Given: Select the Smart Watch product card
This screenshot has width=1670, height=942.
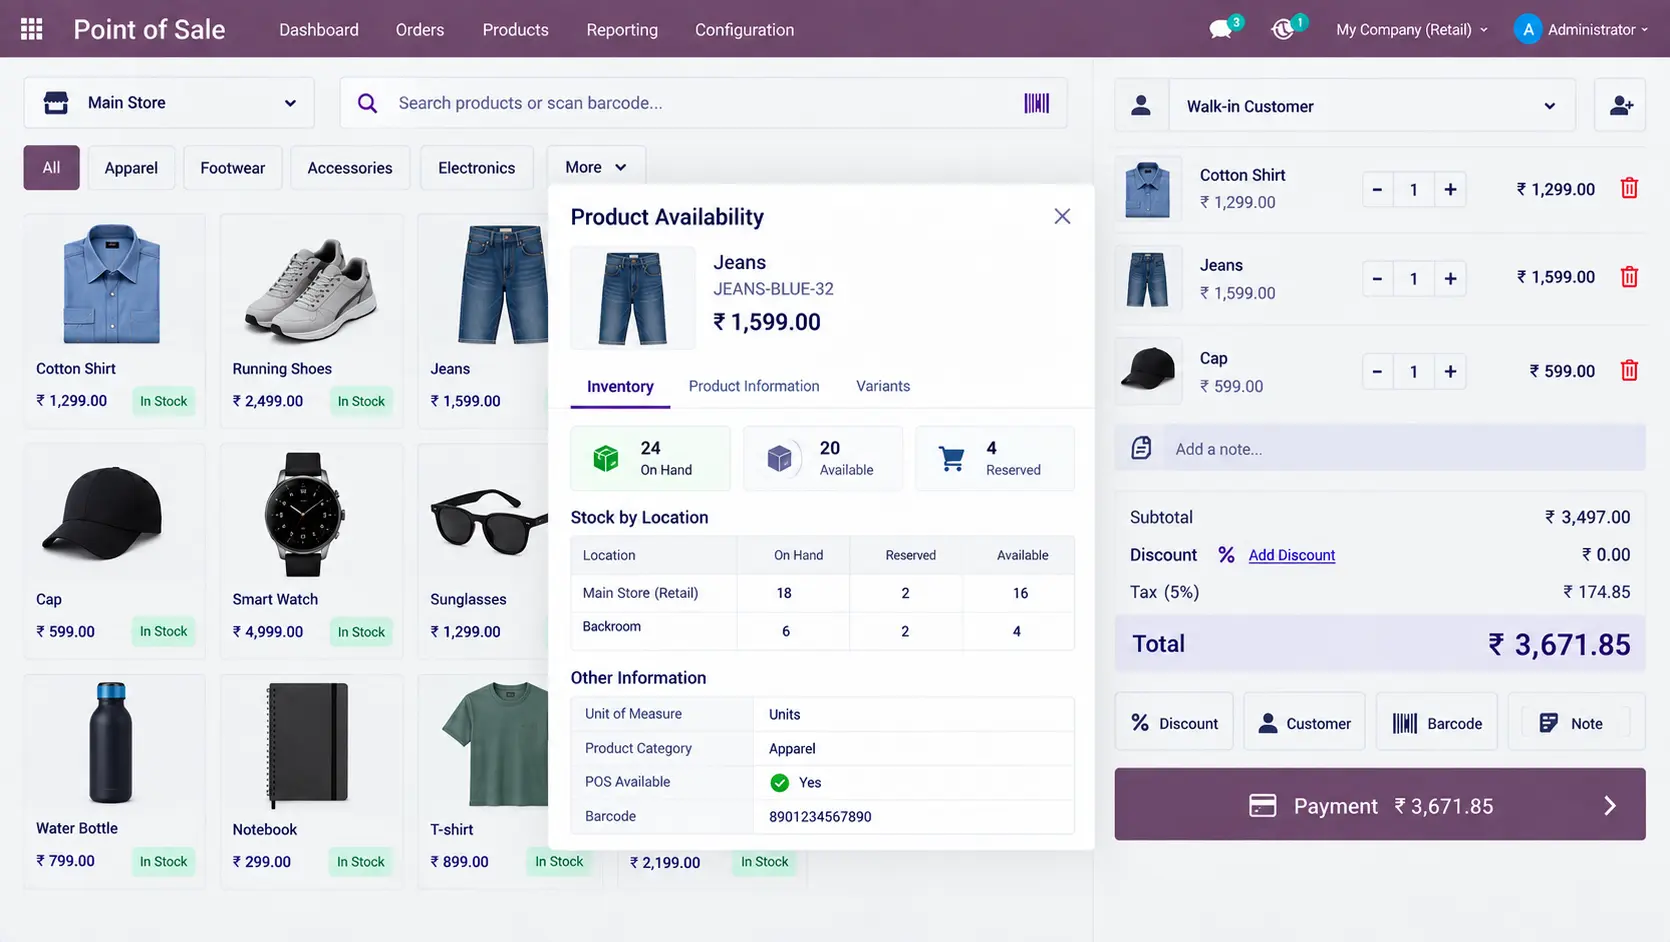Looking at the screenshot, I should [311, 549].
